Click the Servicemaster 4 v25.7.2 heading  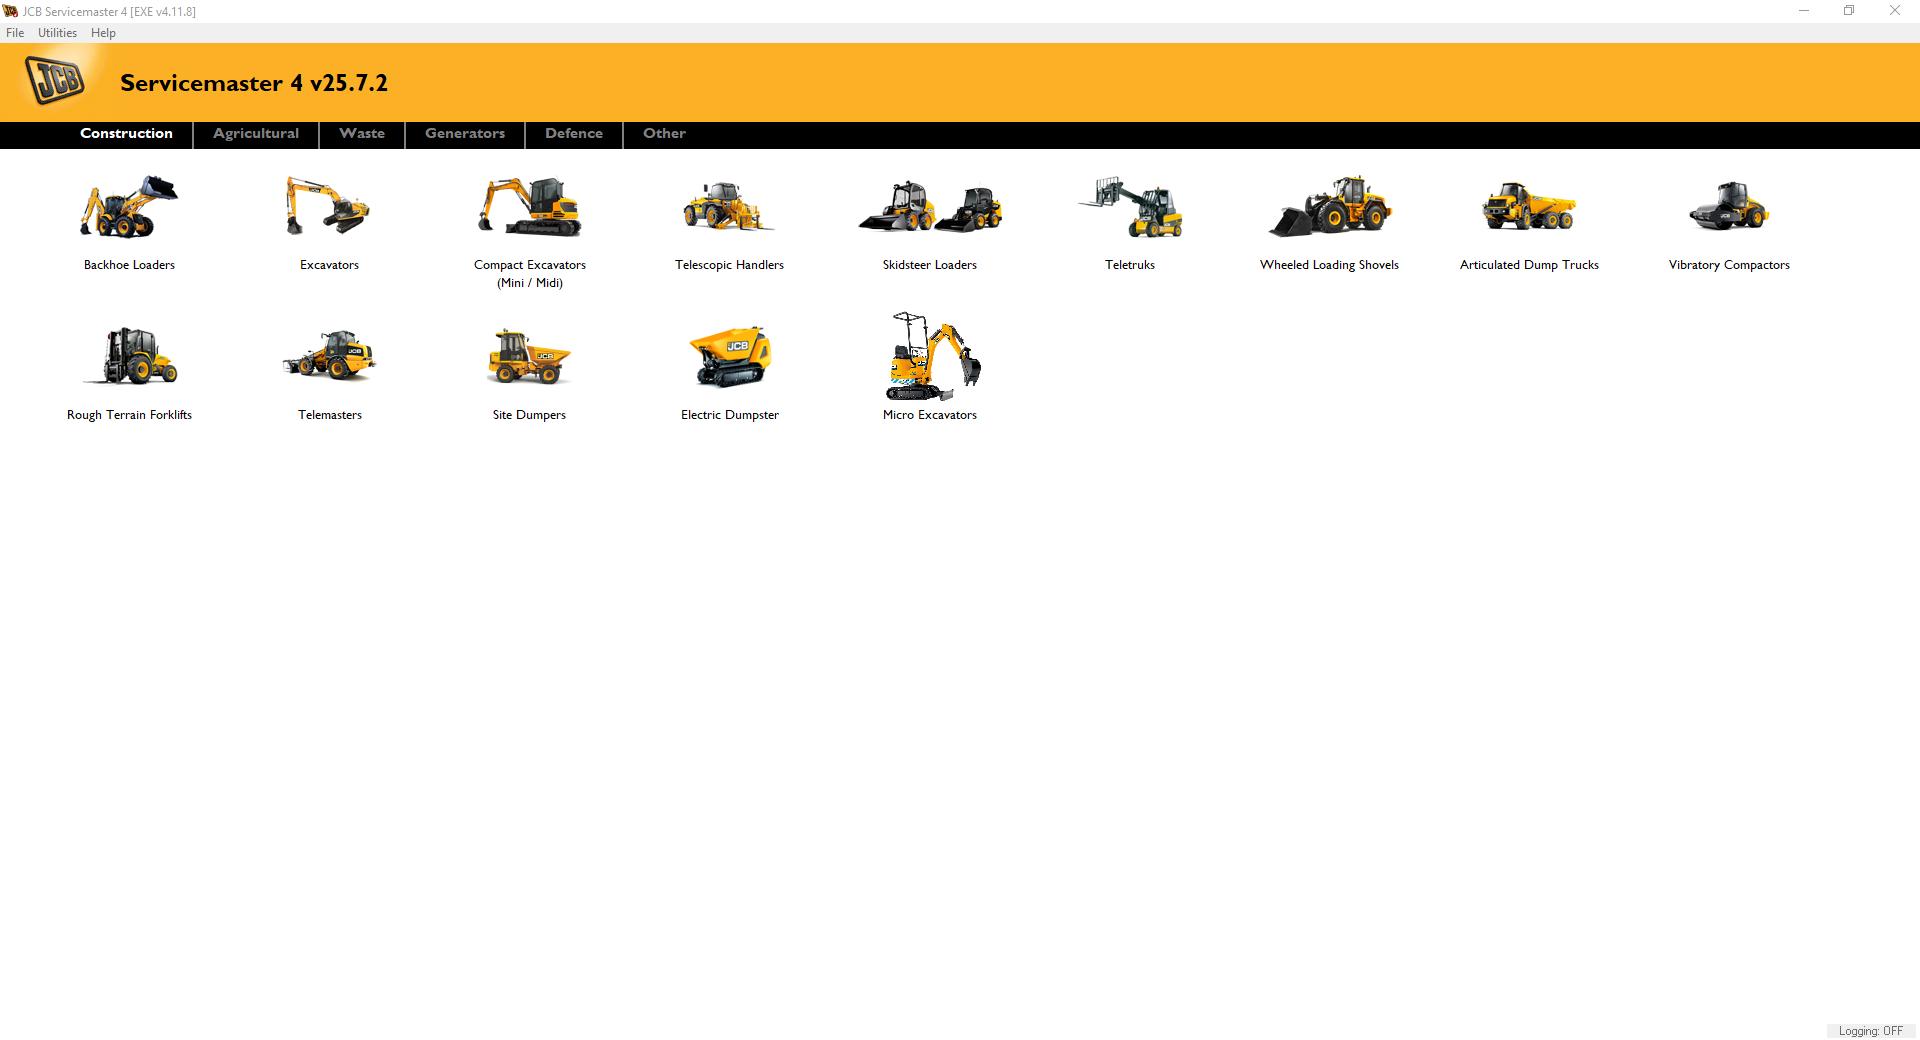[254, 83]
